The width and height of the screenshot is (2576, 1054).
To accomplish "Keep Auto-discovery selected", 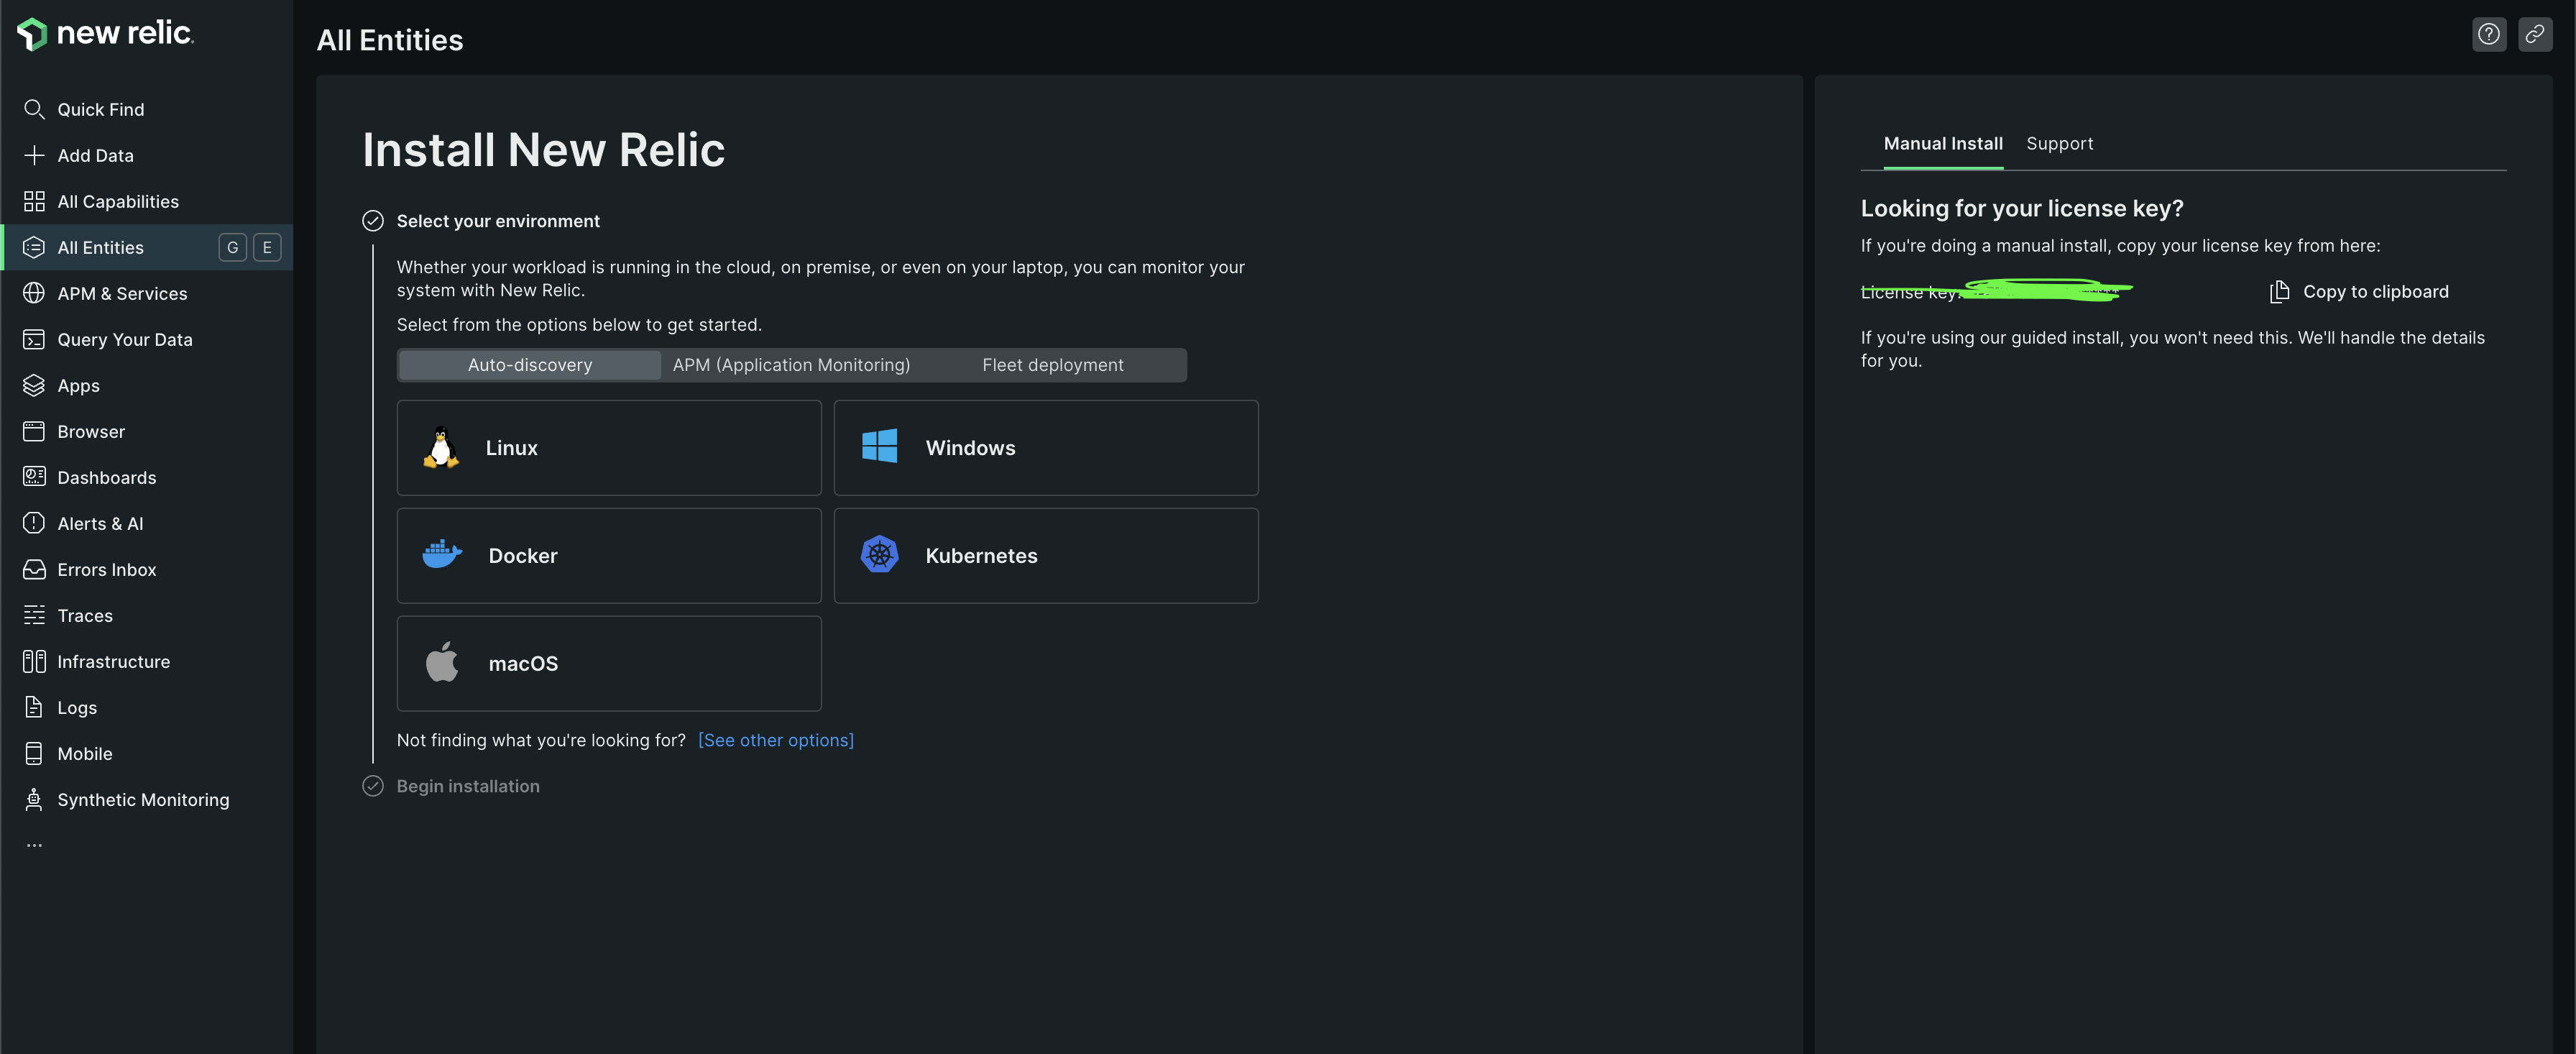I will (529, 364).
